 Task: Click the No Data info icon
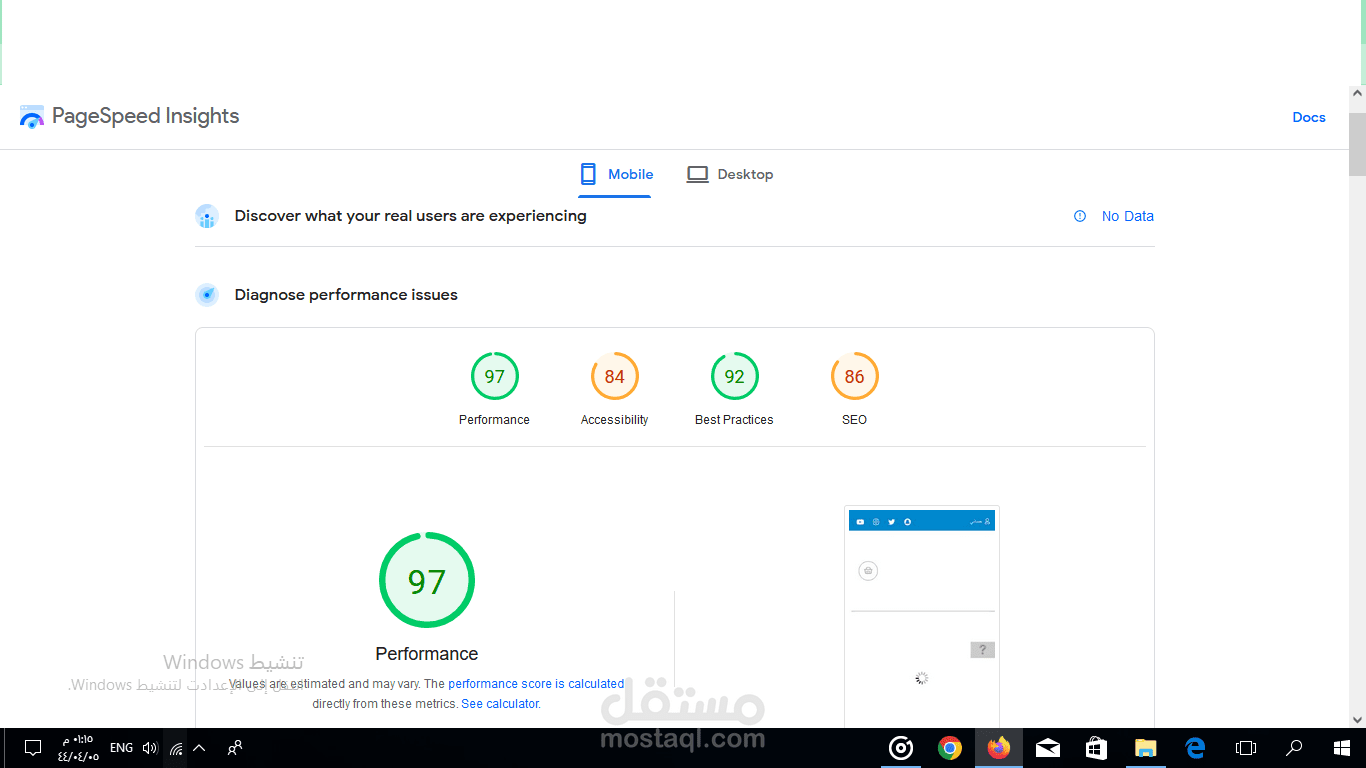(1080, 216)
